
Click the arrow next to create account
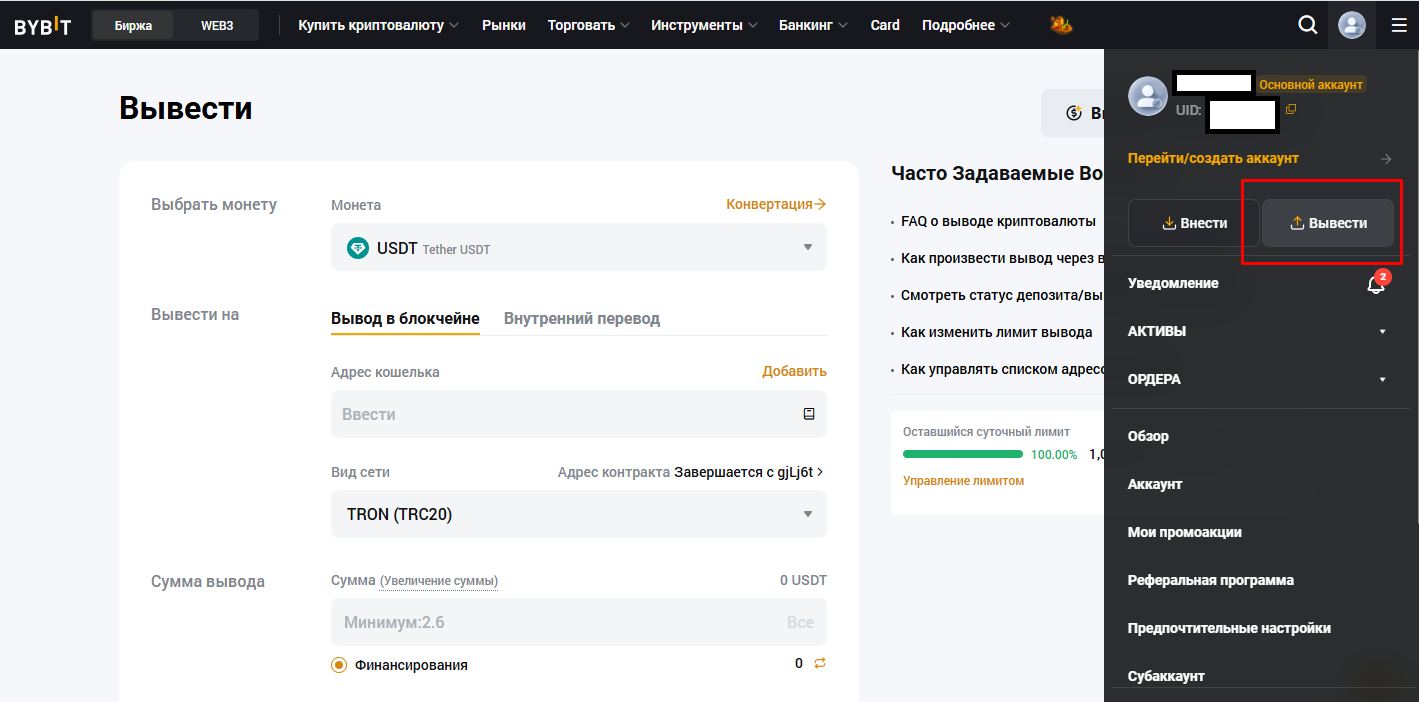click(1385, 159)
